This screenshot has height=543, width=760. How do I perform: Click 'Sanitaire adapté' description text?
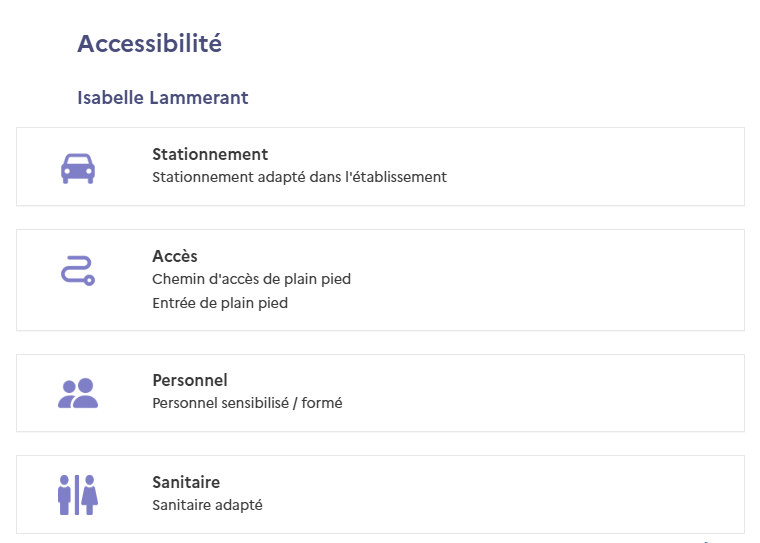(x=207, y=505)
